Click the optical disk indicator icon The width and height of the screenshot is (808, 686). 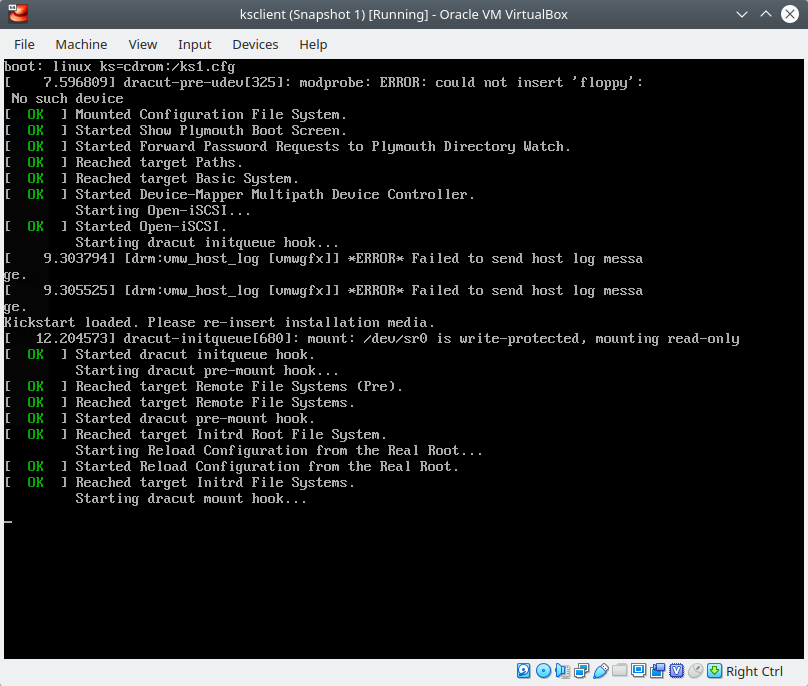pos(543,671)
